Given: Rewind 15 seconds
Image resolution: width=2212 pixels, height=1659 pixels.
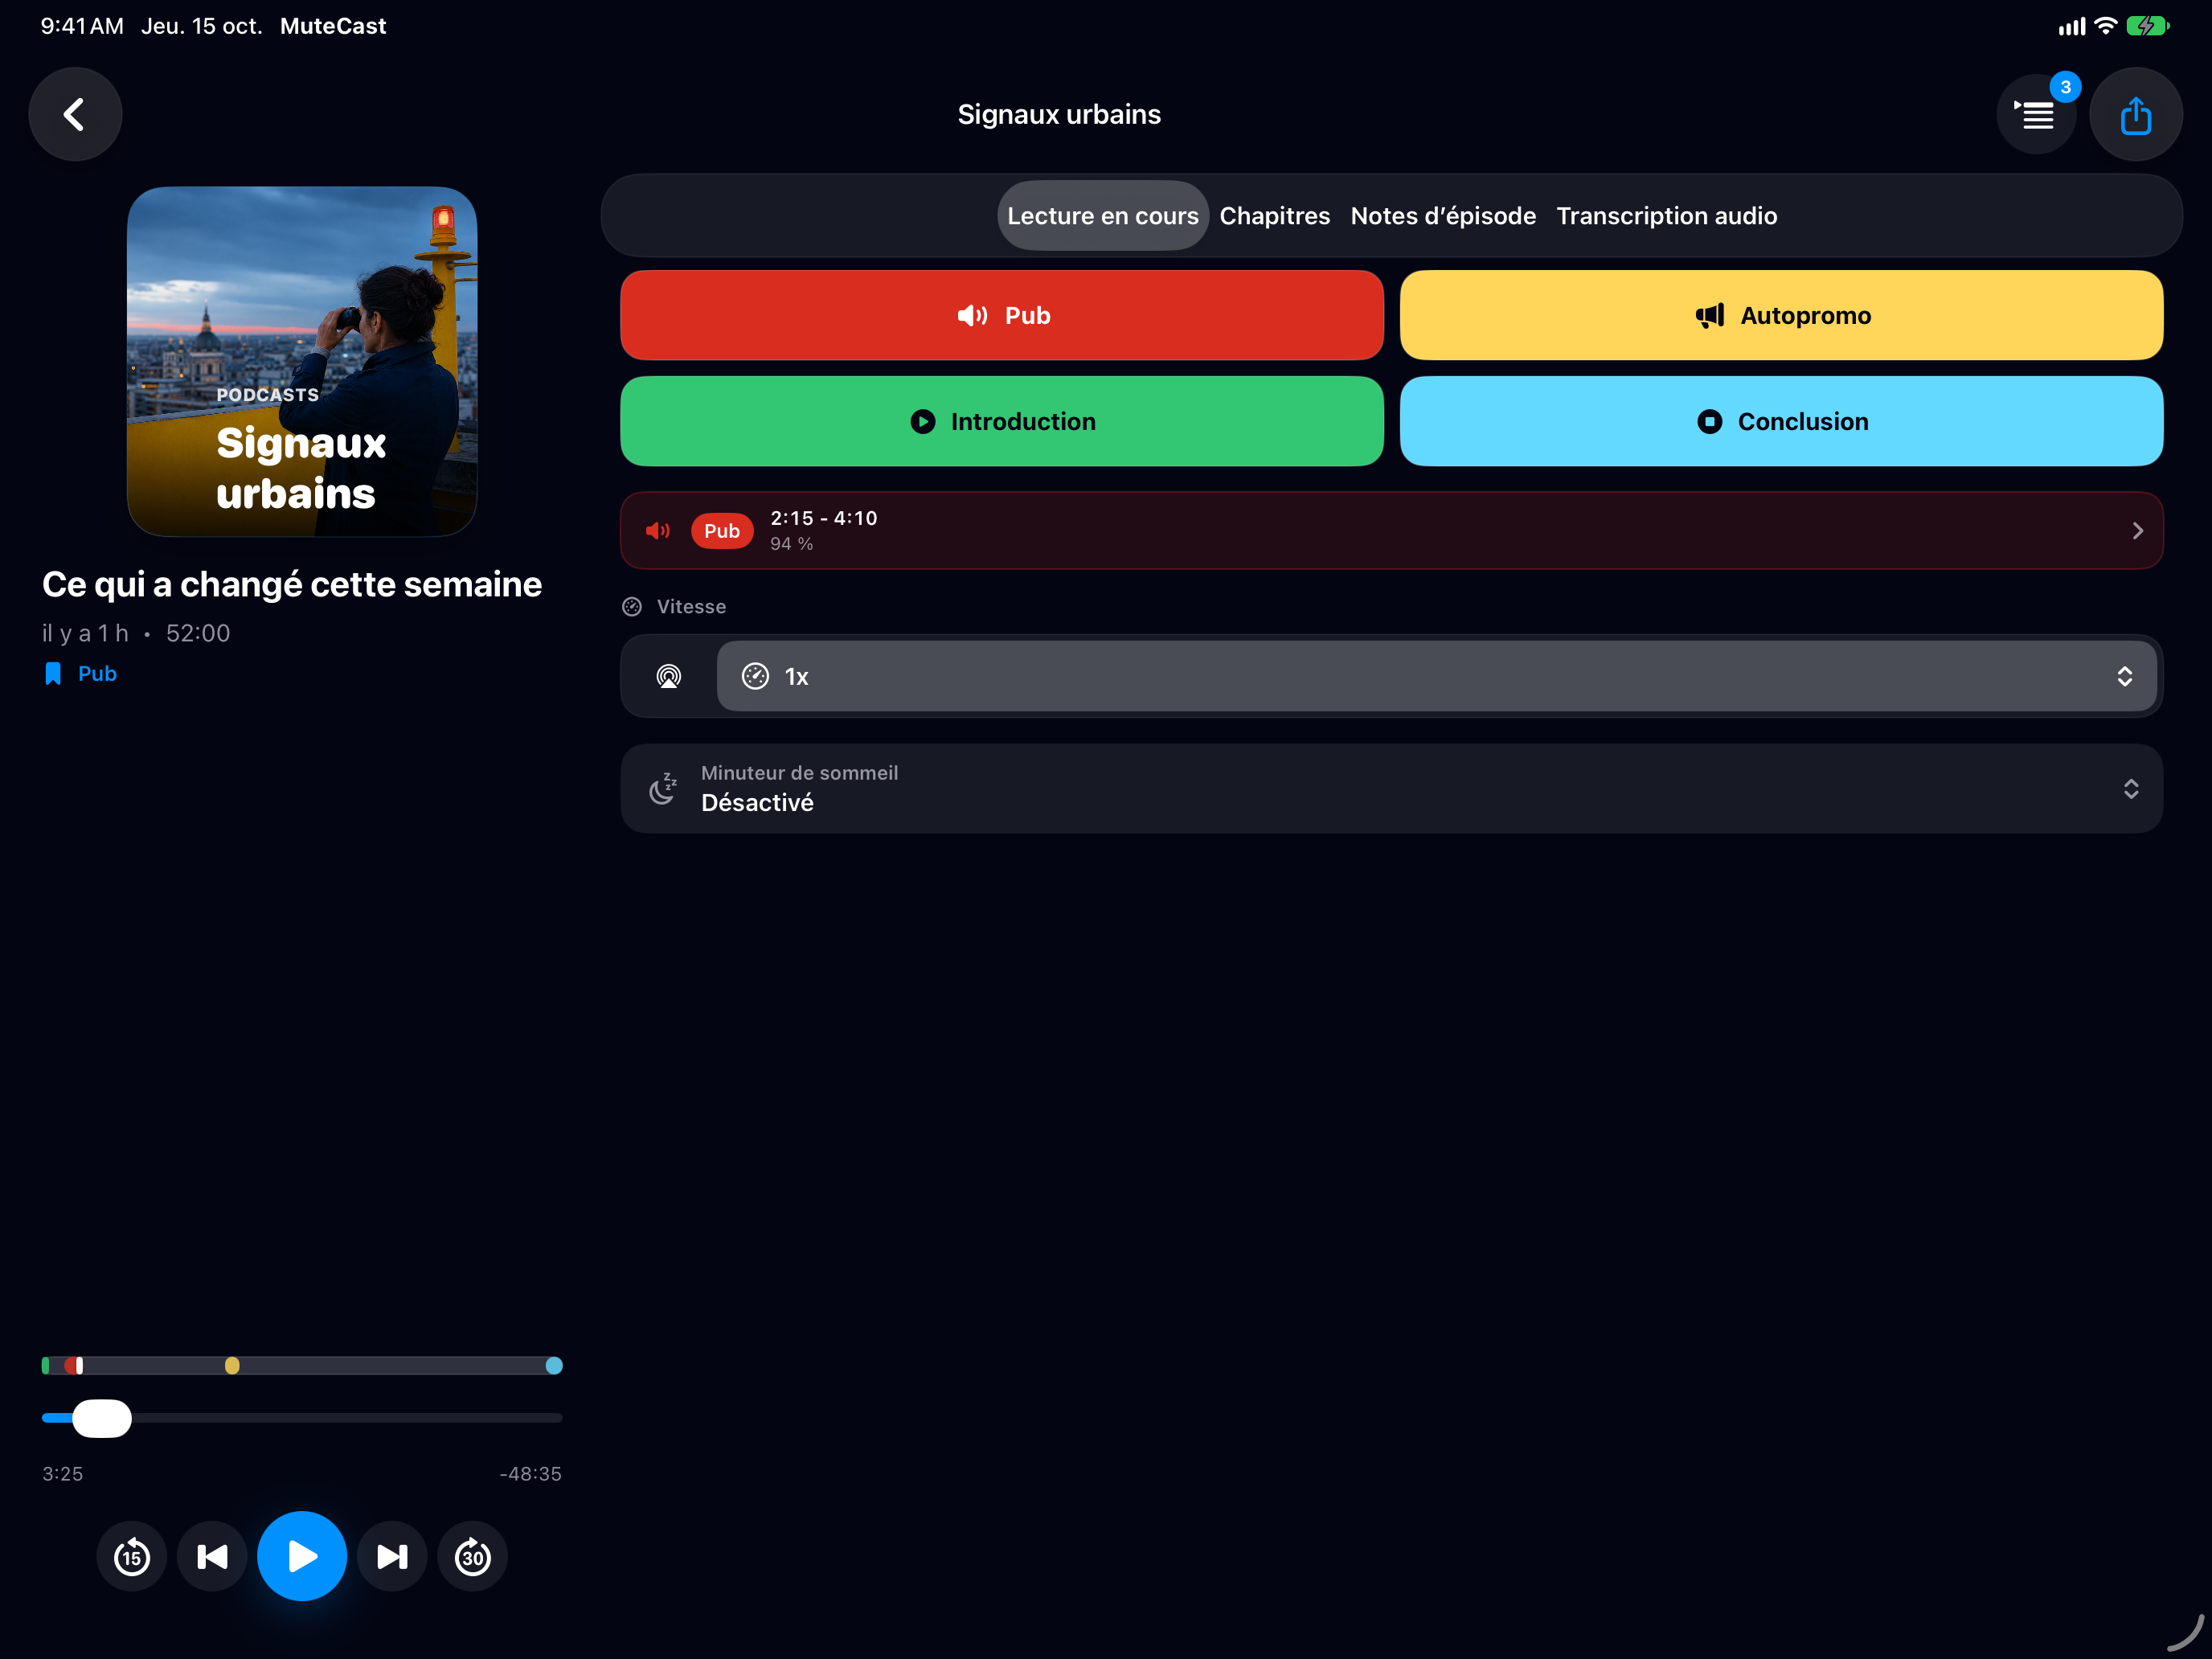Looking at the screenshot, I should (132, 1556).
